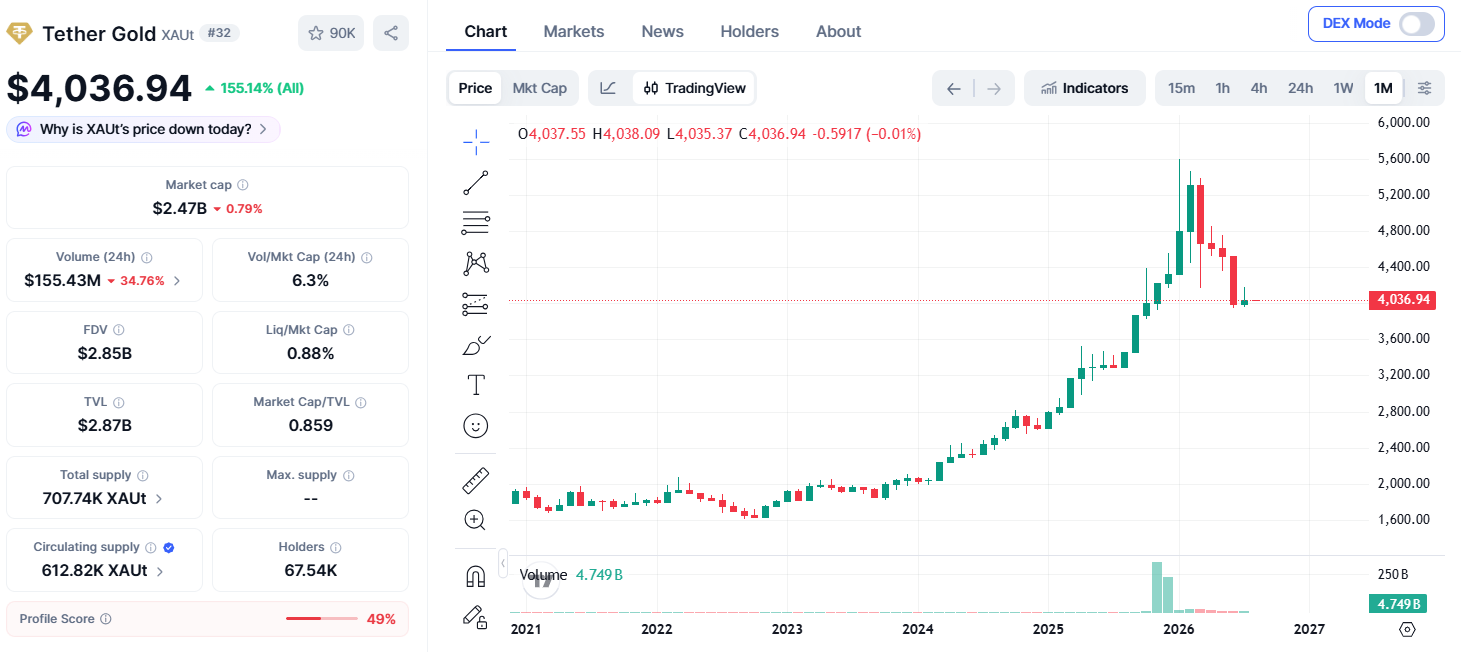Open the Markets tab

pos(574,31)
